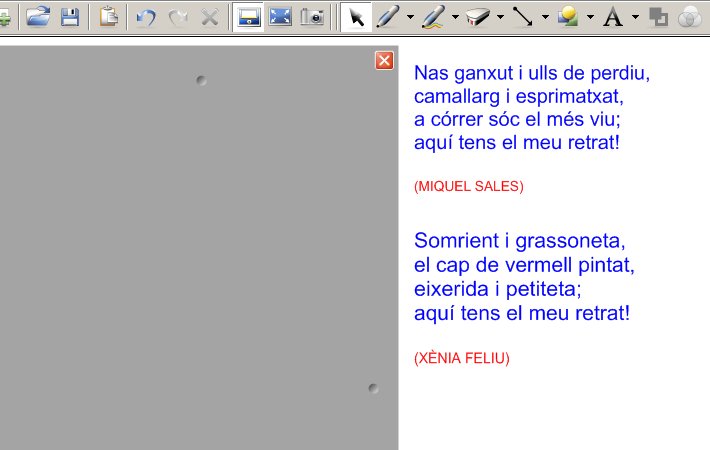The image size is (710, 450).
Task: Select the red '(MIQUEL SALES)' text
Action: pyautogui.click(x=469, y=186)
